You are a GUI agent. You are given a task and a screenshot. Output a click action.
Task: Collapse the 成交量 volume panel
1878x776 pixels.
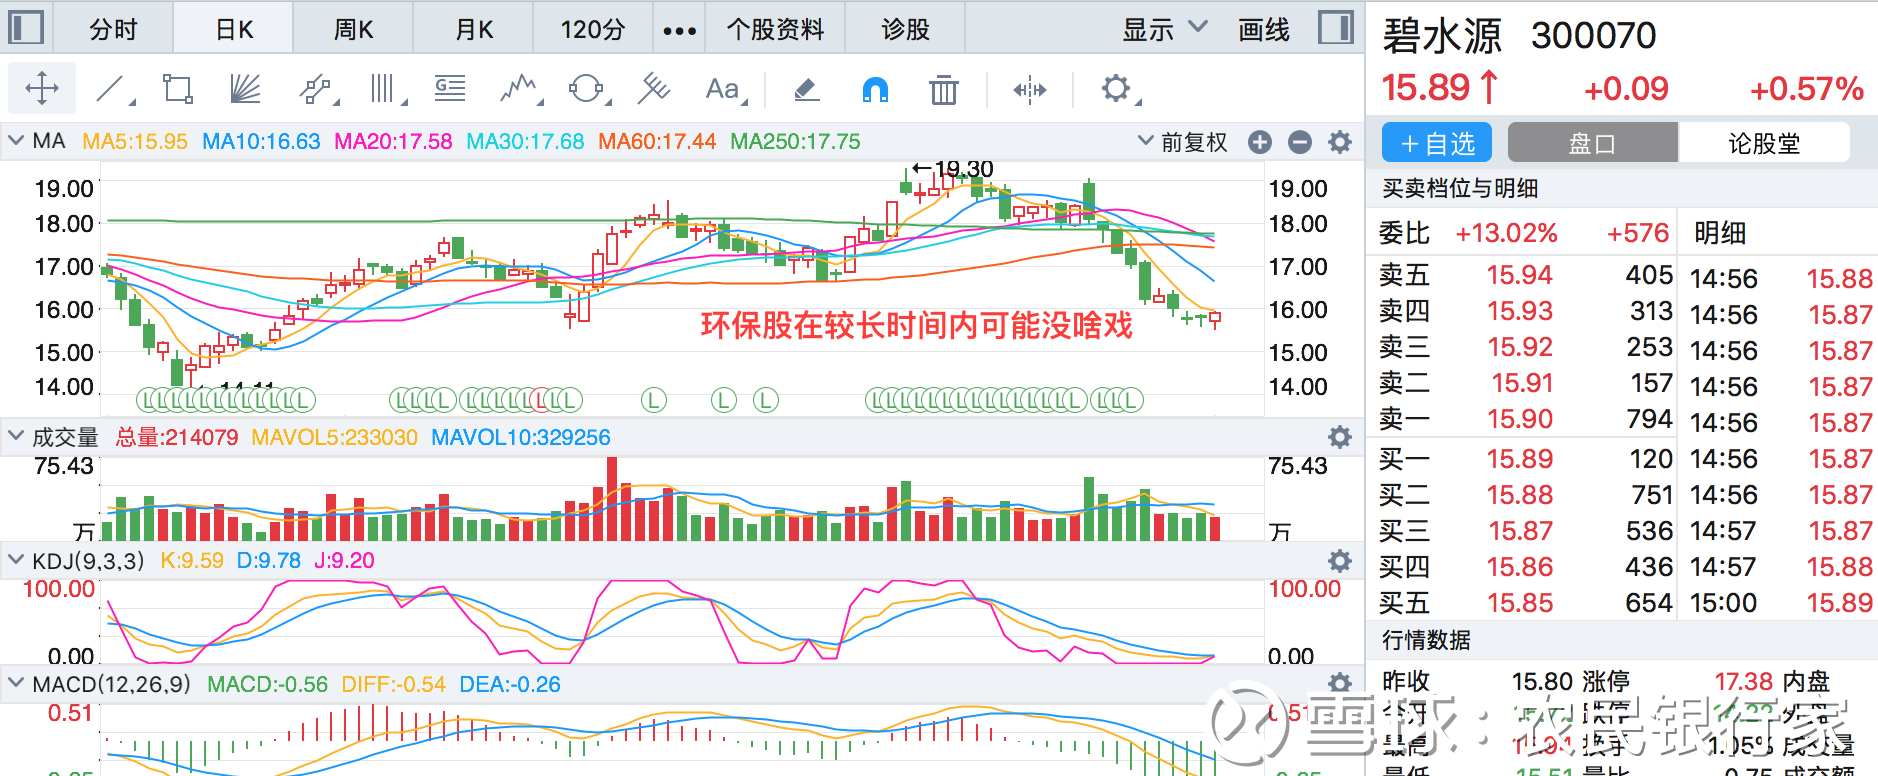pos(16,436)
